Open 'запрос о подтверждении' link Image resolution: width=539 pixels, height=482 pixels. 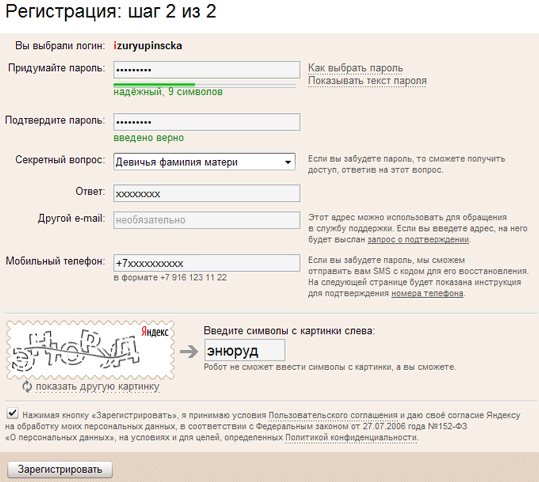(418, 239)
